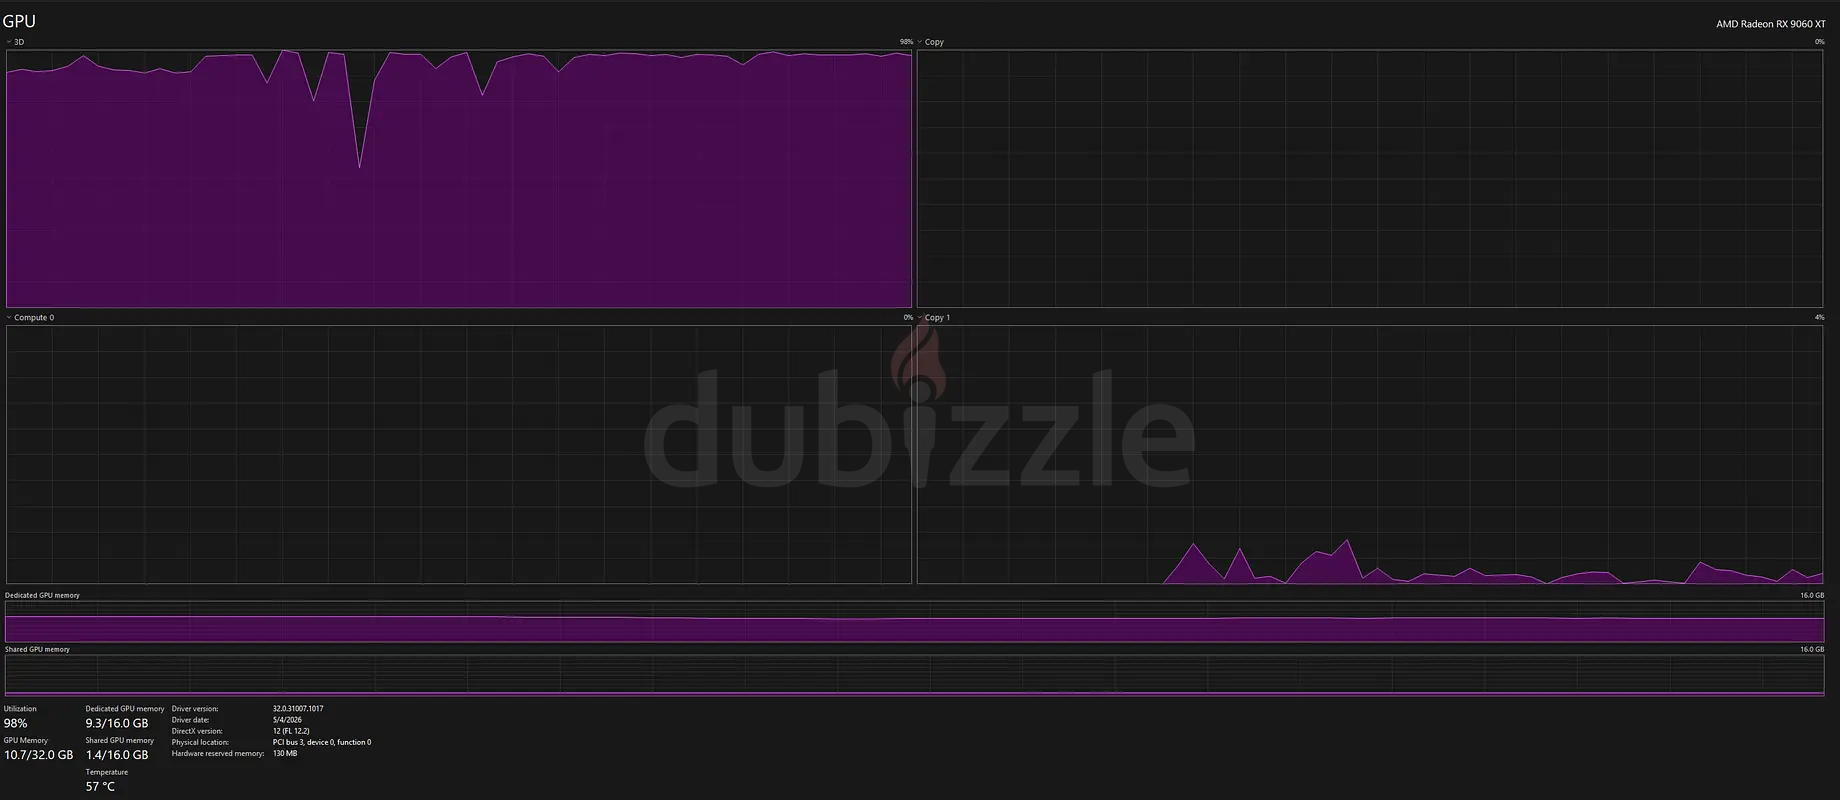This screenshot has width=1840, height=800.
Task: Click the DirectX version: label
Action: click(196, 731)
